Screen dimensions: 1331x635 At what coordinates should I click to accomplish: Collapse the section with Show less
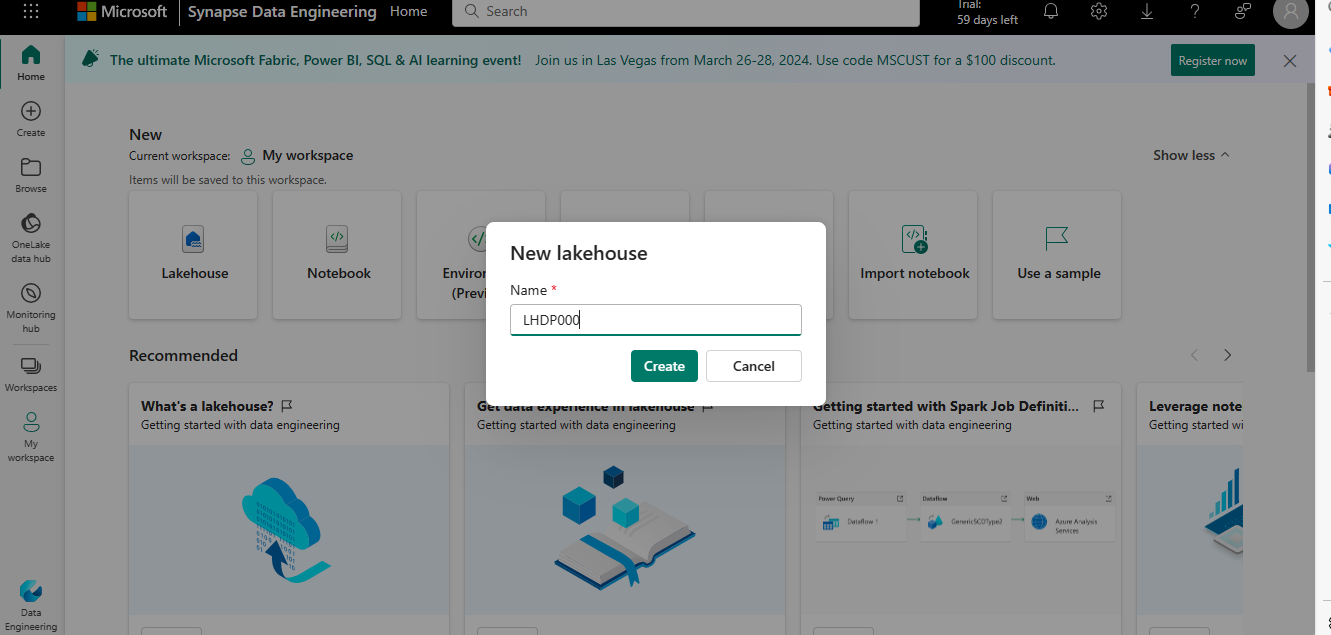1191,155
